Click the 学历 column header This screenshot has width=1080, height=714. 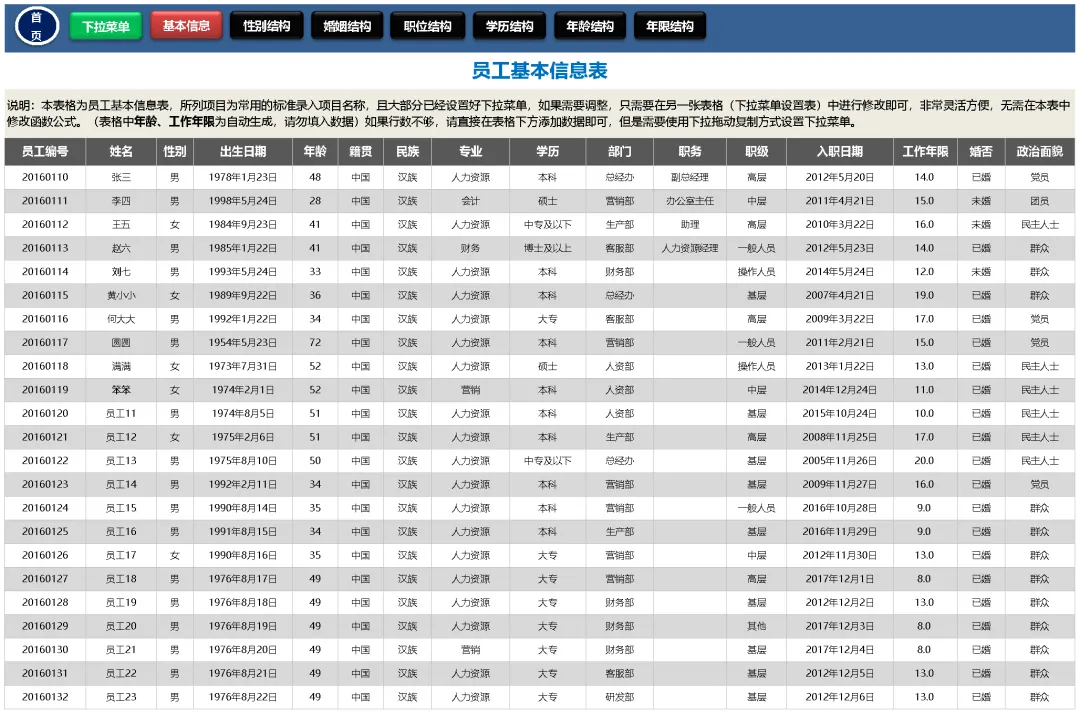point(548,151)
